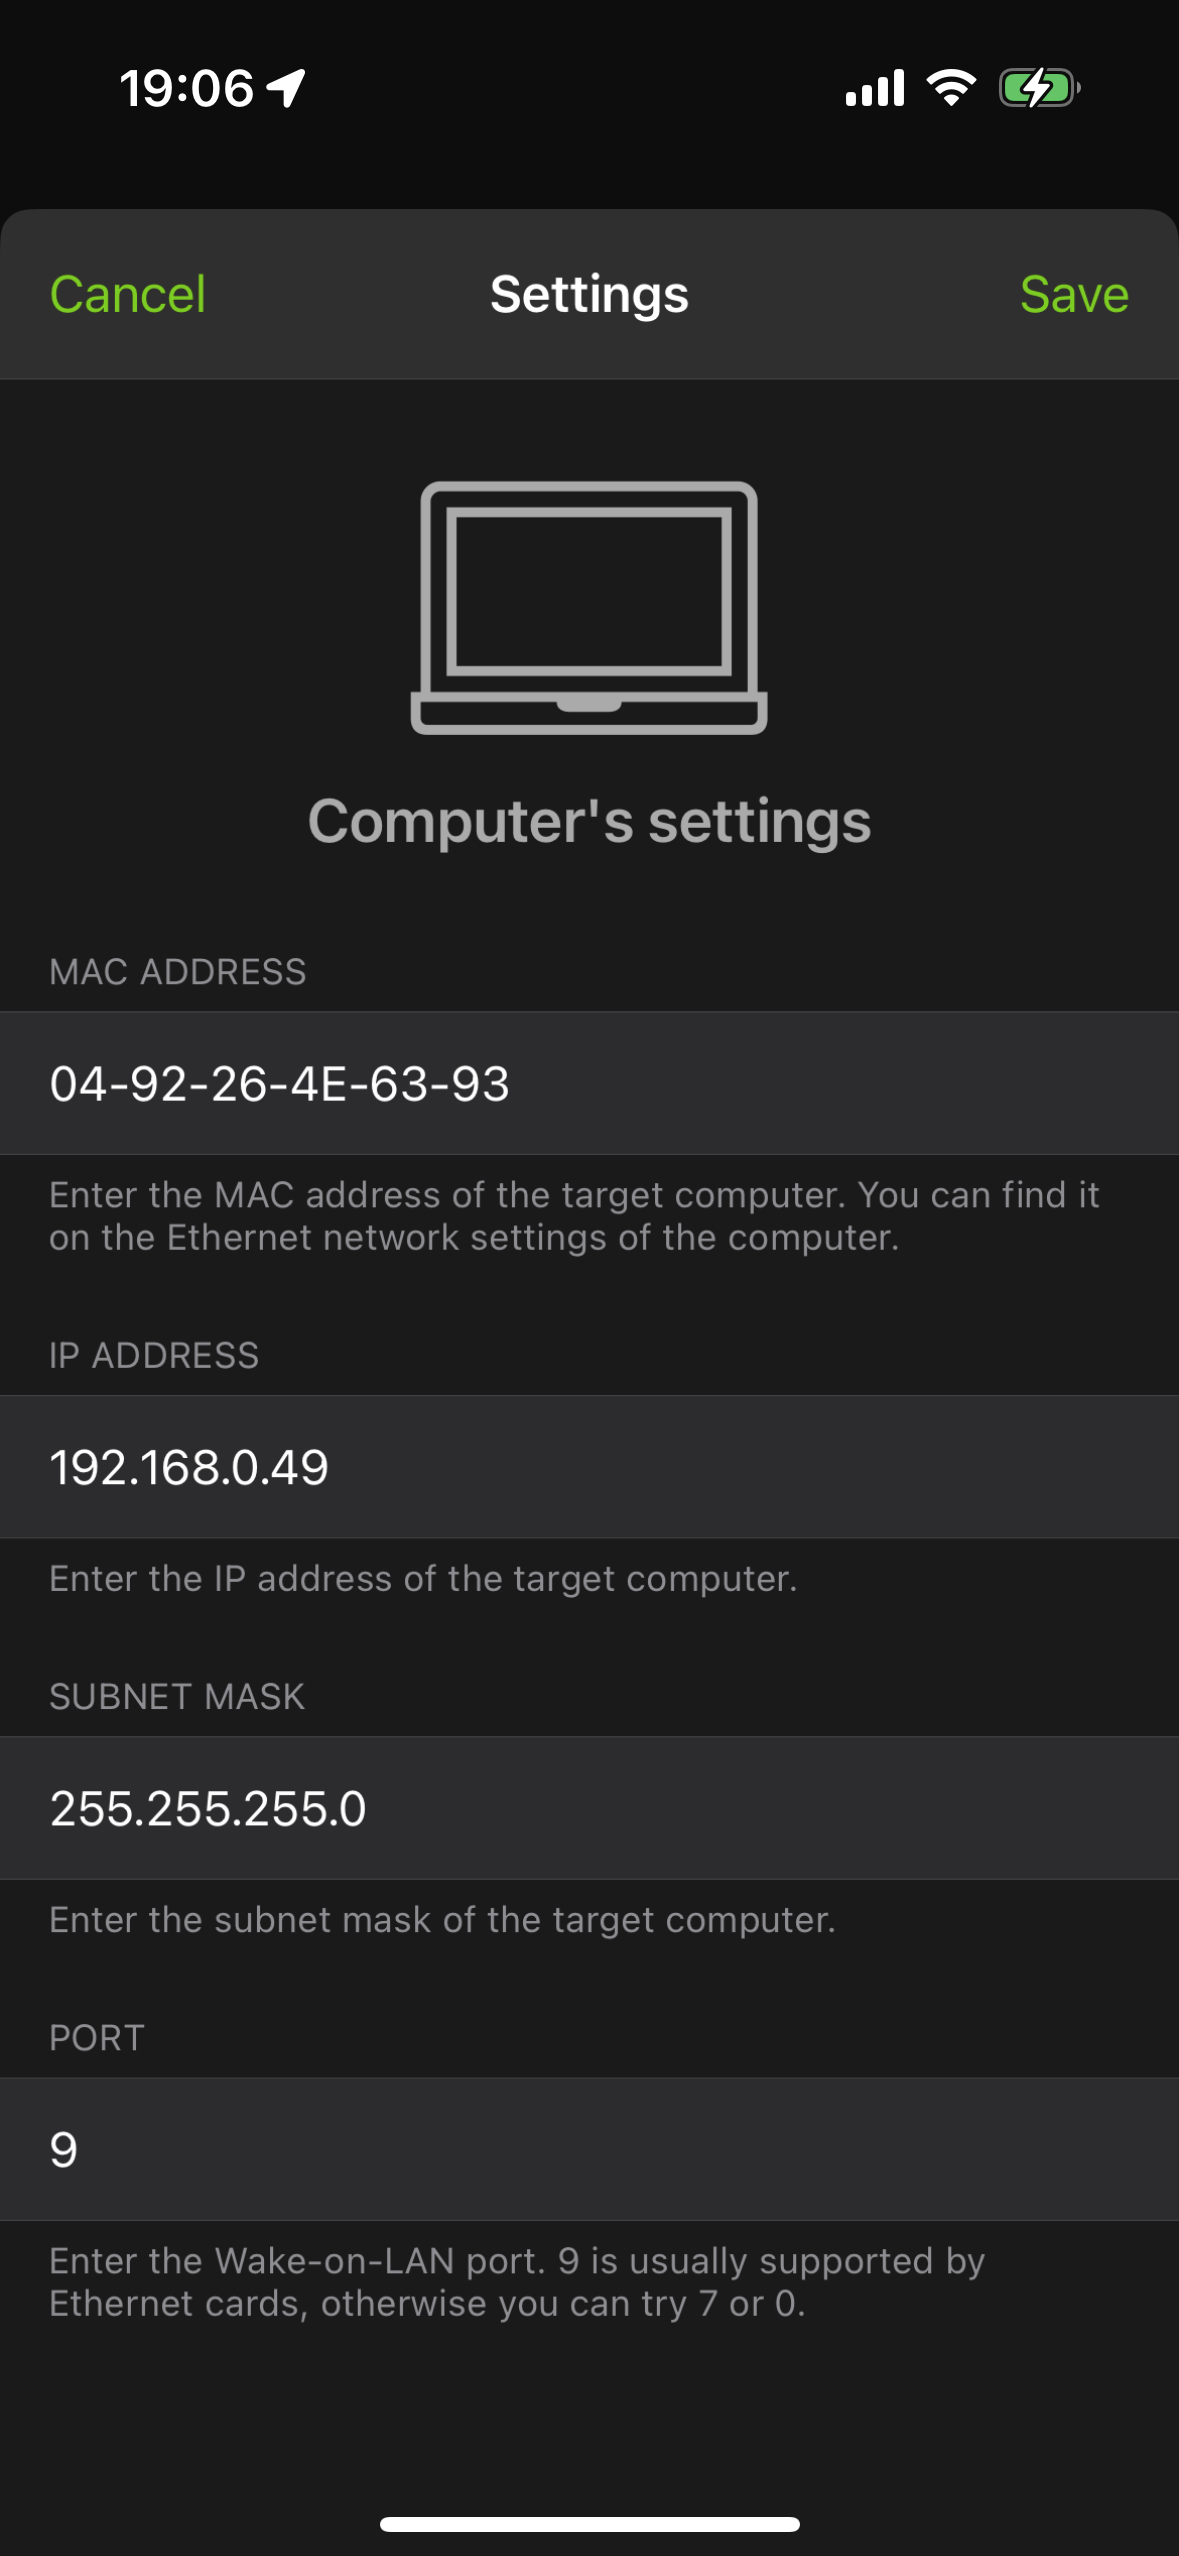Screen dimensions: 1179x2556
Task: Edit the MAC address field
Action: pyautogui.click(x=589, y=1084)
